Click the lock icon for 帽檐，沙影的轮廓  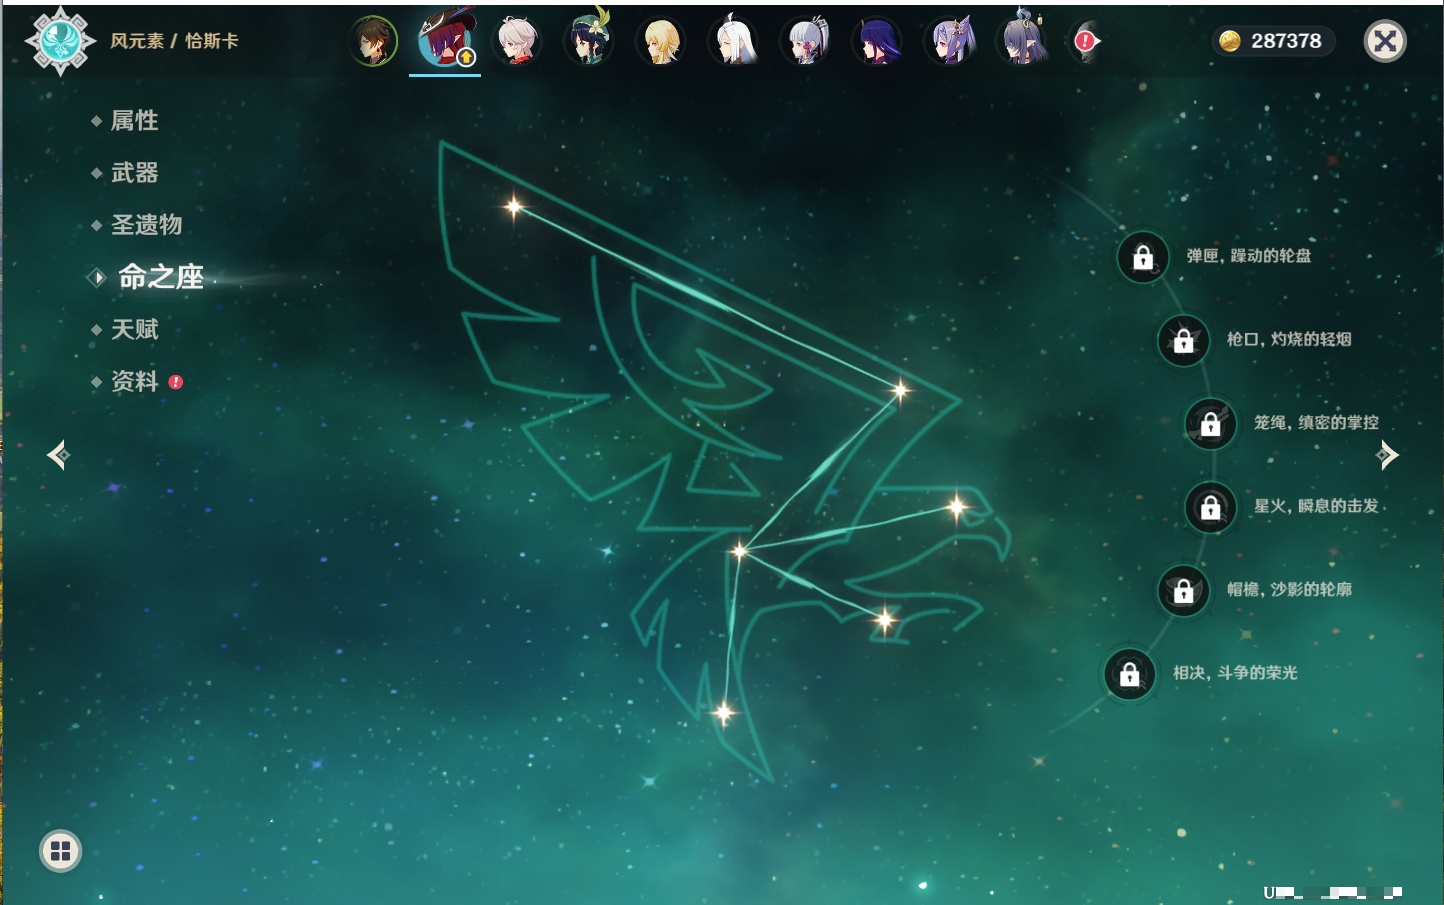pos(1184,591)
